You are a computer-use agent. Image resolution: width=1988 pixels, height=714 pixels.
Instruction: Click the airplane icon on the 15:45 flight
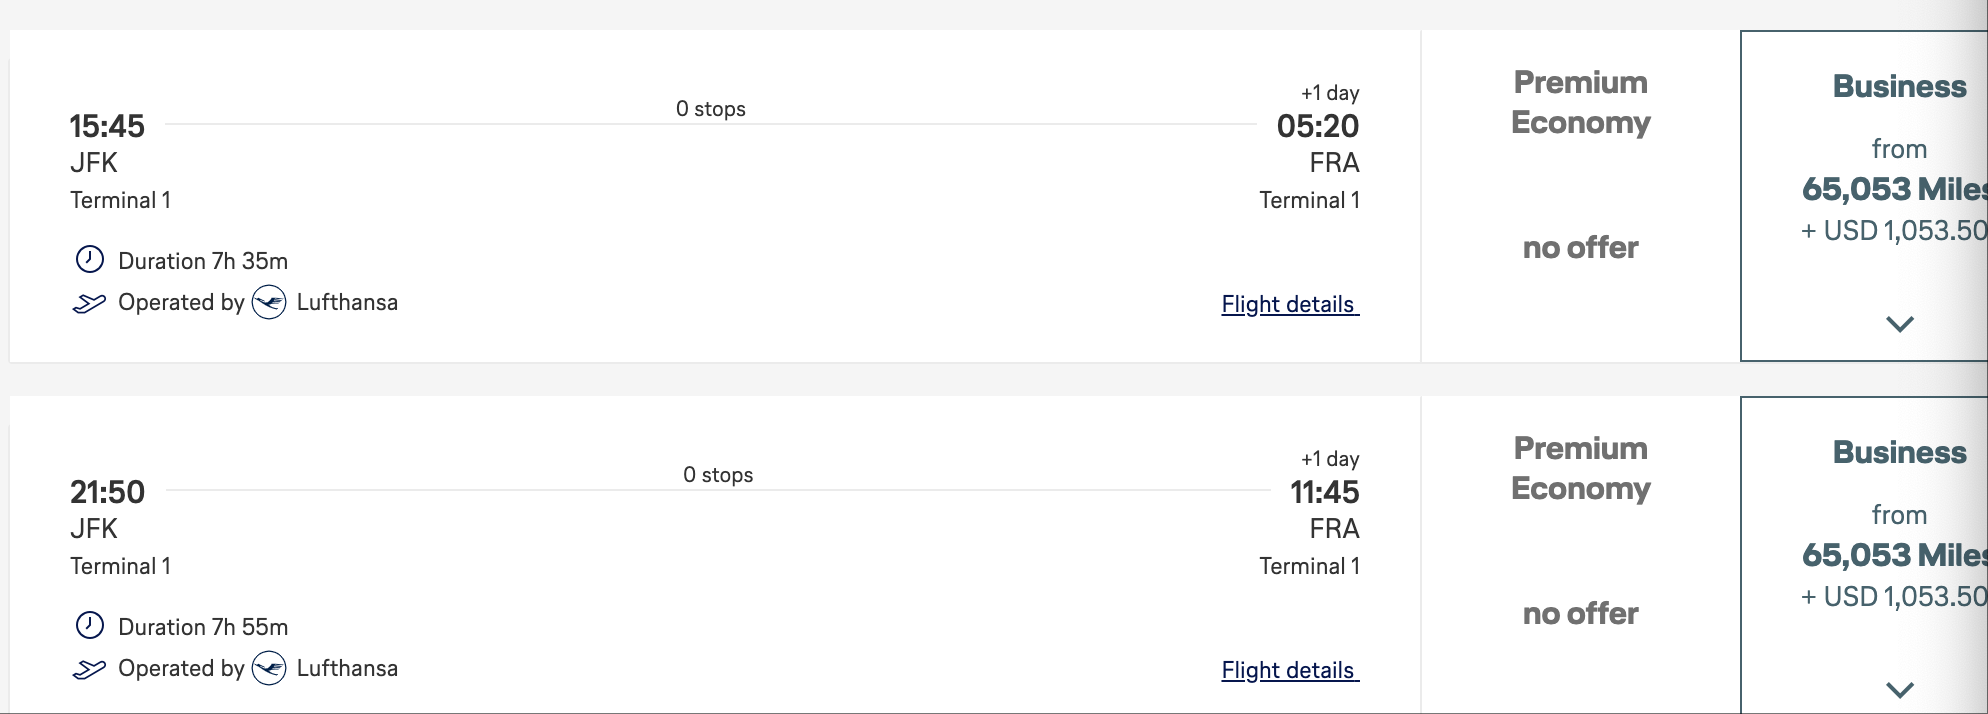click(89, 303)
